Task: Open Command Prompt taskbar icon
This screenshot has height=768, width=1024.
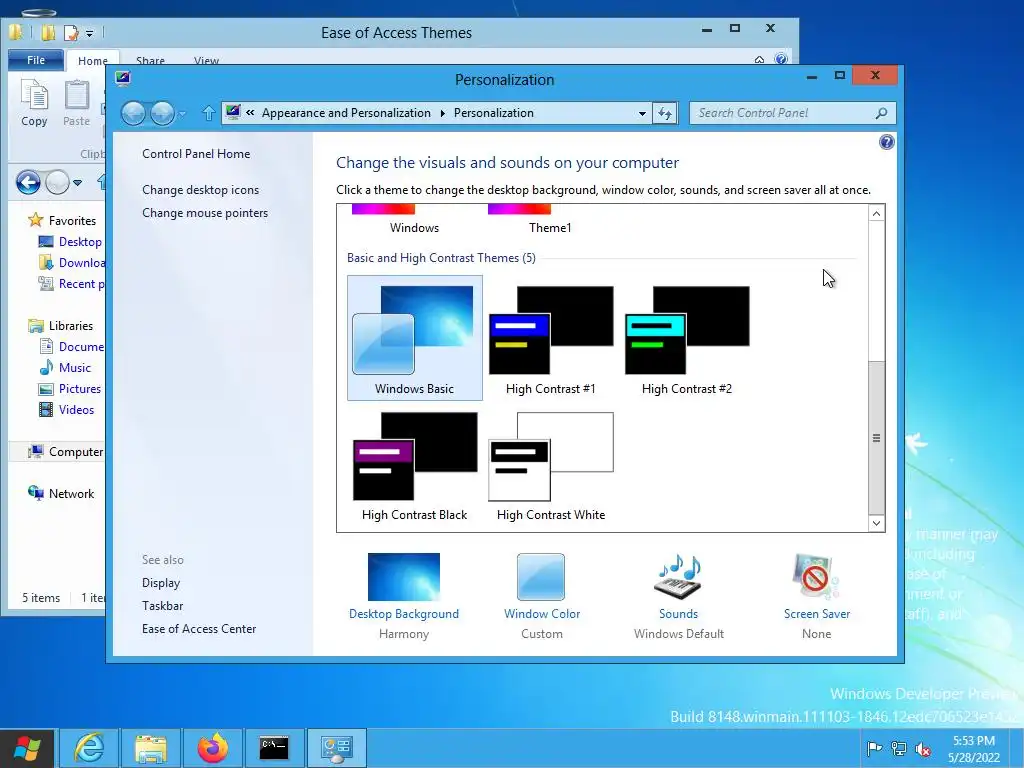Action: coord(274,748)
